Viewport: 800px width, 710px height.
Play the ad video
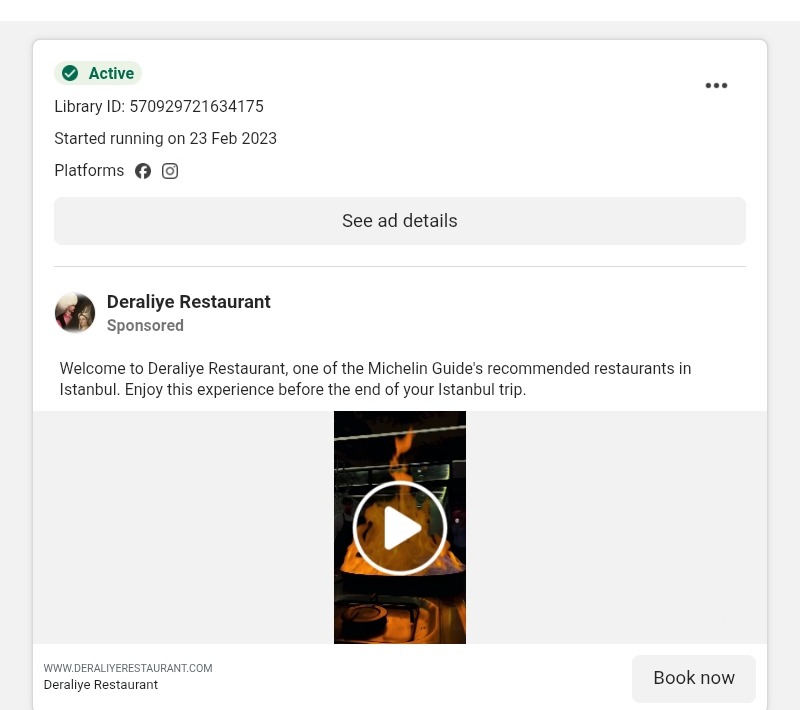(400, 528)
